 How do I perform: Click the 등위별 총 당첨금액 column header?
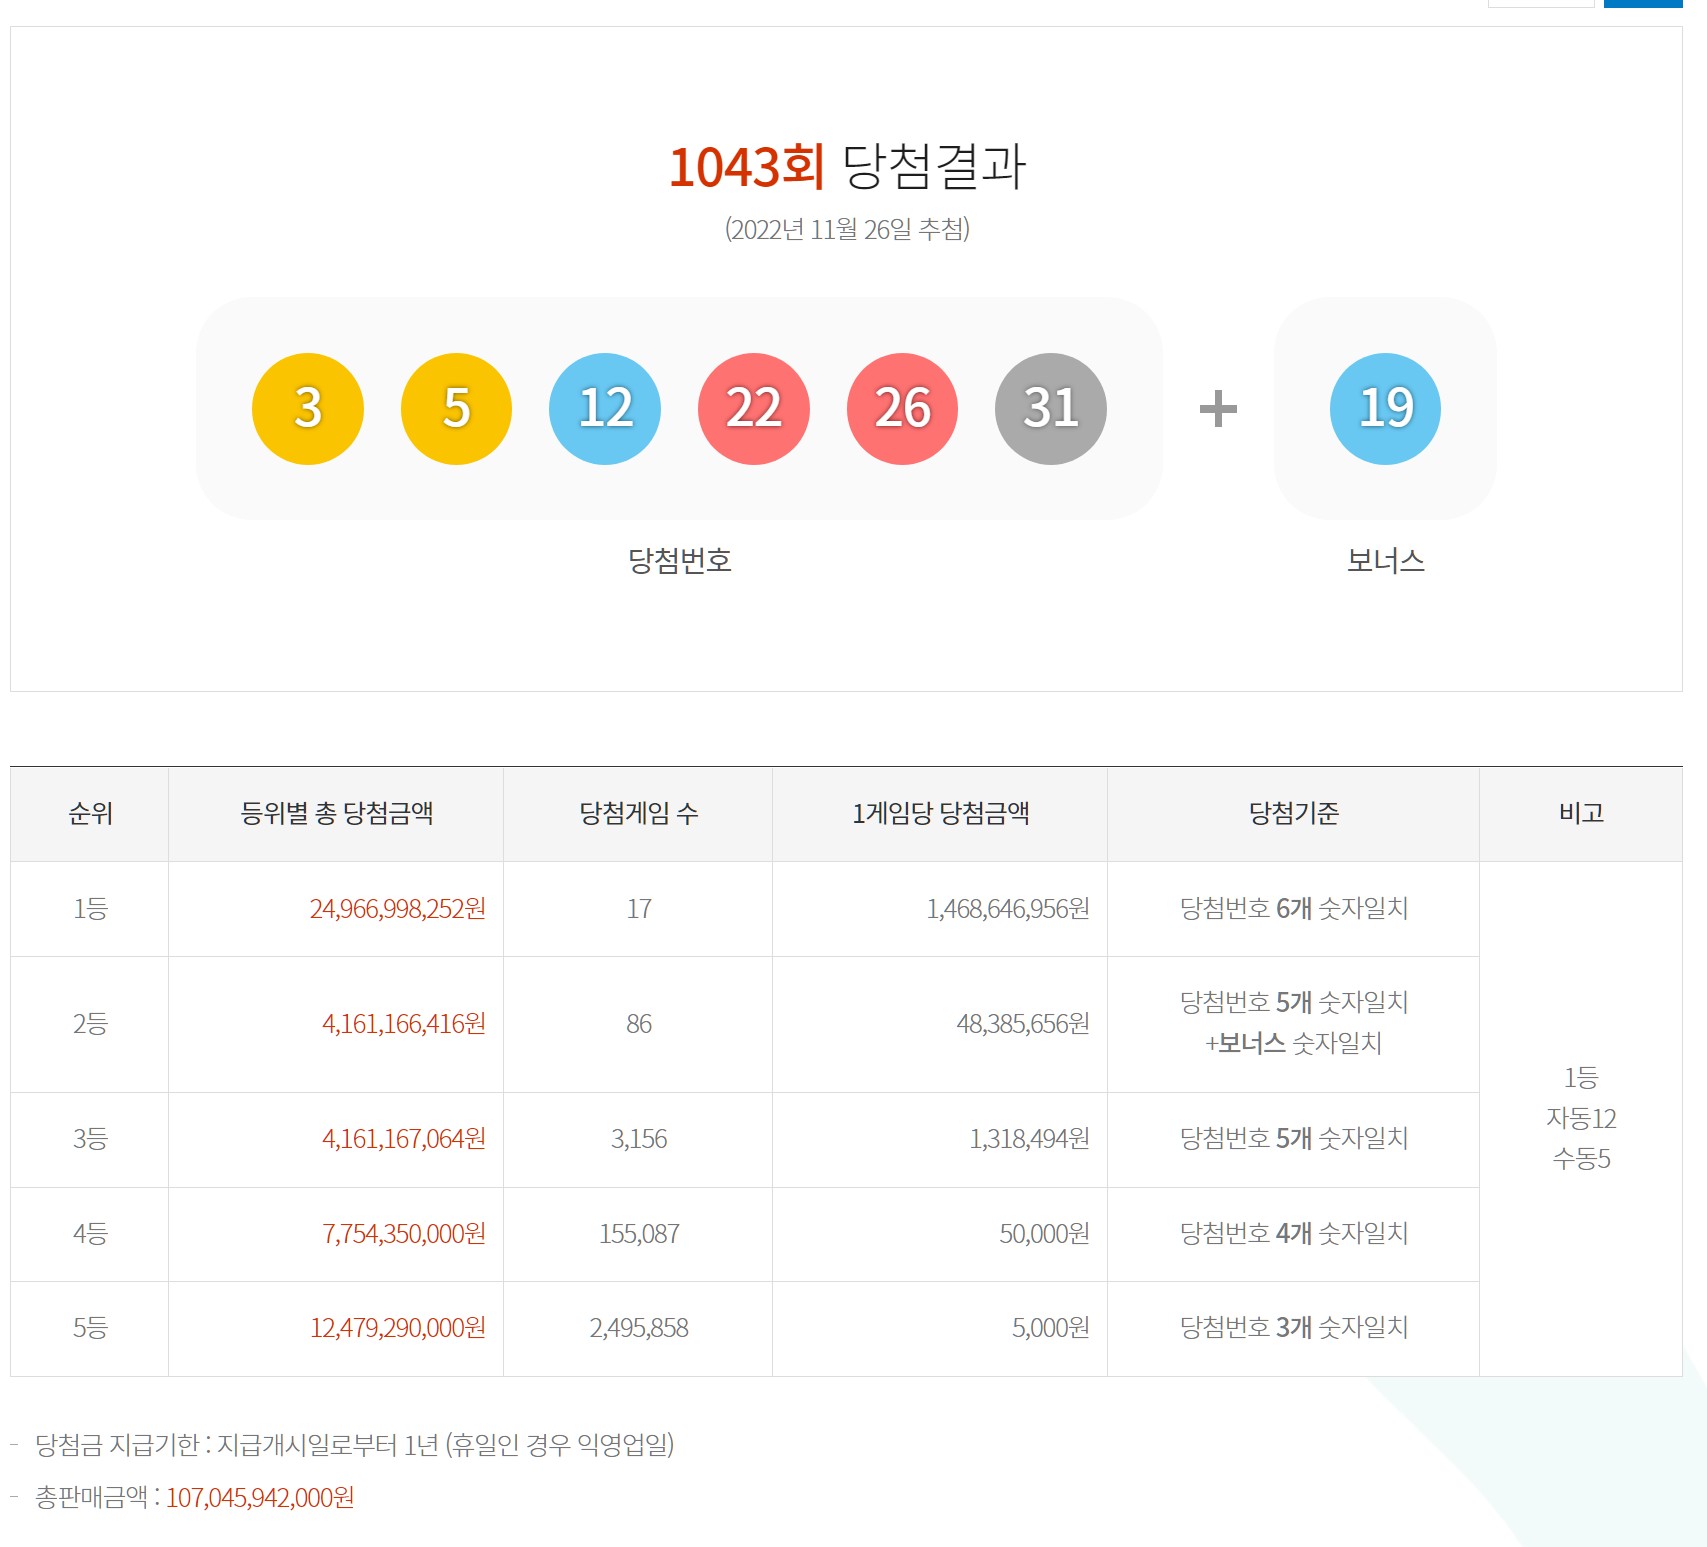(337, 813)
